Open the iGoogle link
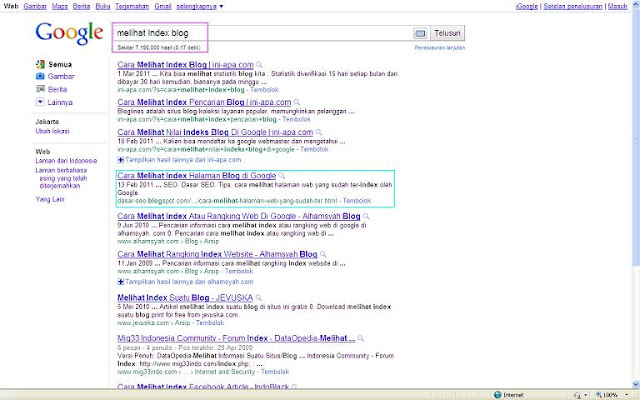640x400 pixels. tap(527, 7)
